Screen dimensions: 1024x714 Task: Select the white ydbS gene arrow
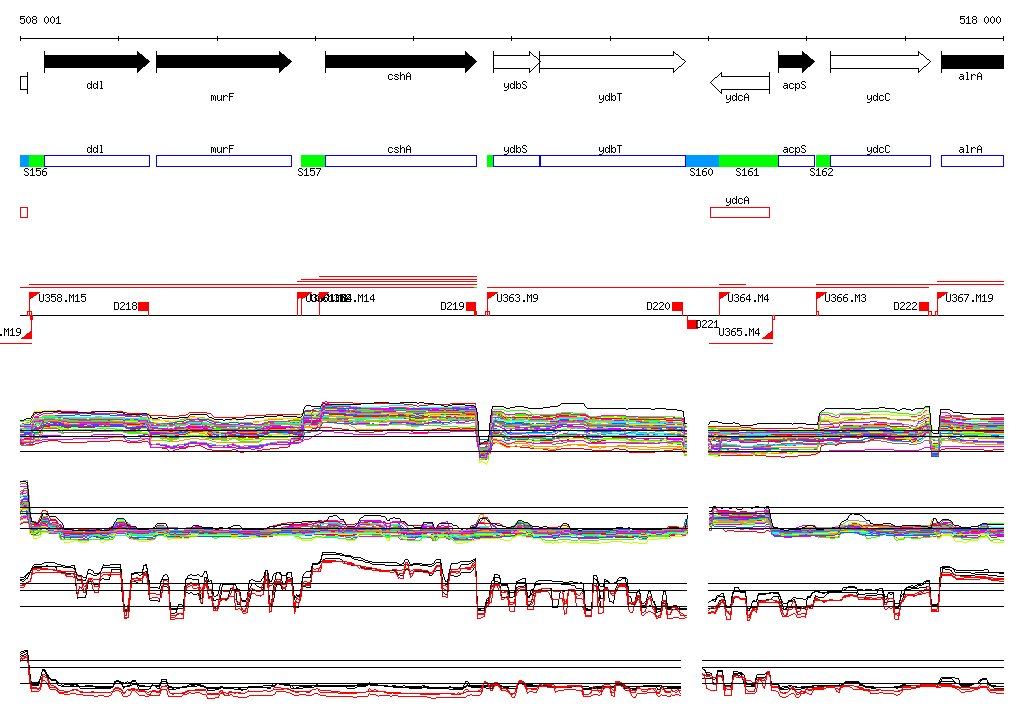(x=517, y=62)
